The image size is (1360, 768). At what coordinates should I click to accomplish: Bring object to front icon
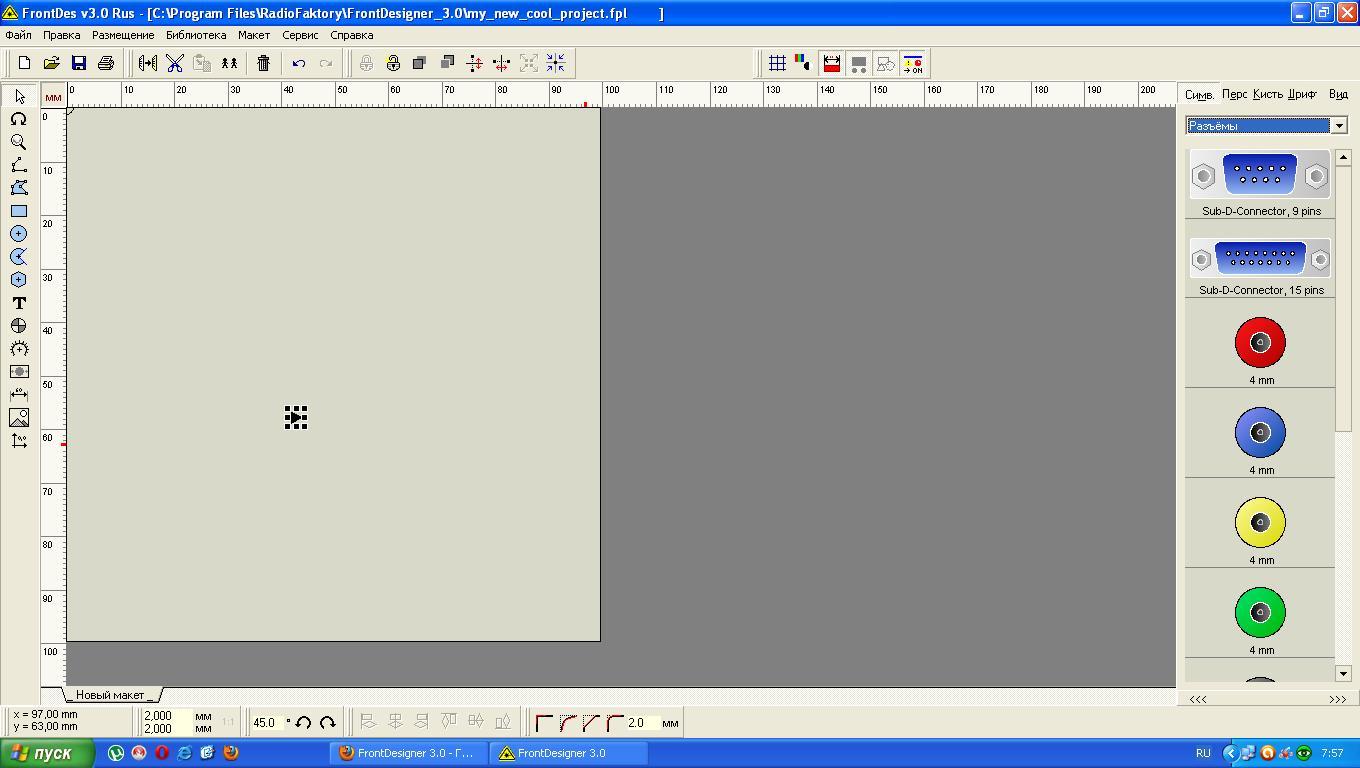(x=420, y=63)
